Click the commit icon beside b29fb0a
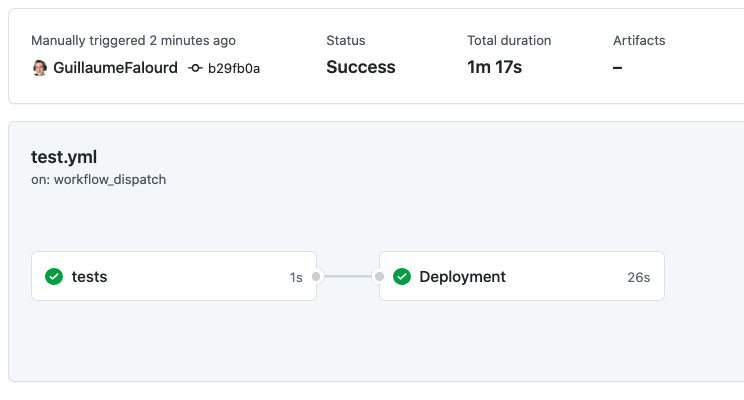744x400 pixels. (x=196, y=68)
